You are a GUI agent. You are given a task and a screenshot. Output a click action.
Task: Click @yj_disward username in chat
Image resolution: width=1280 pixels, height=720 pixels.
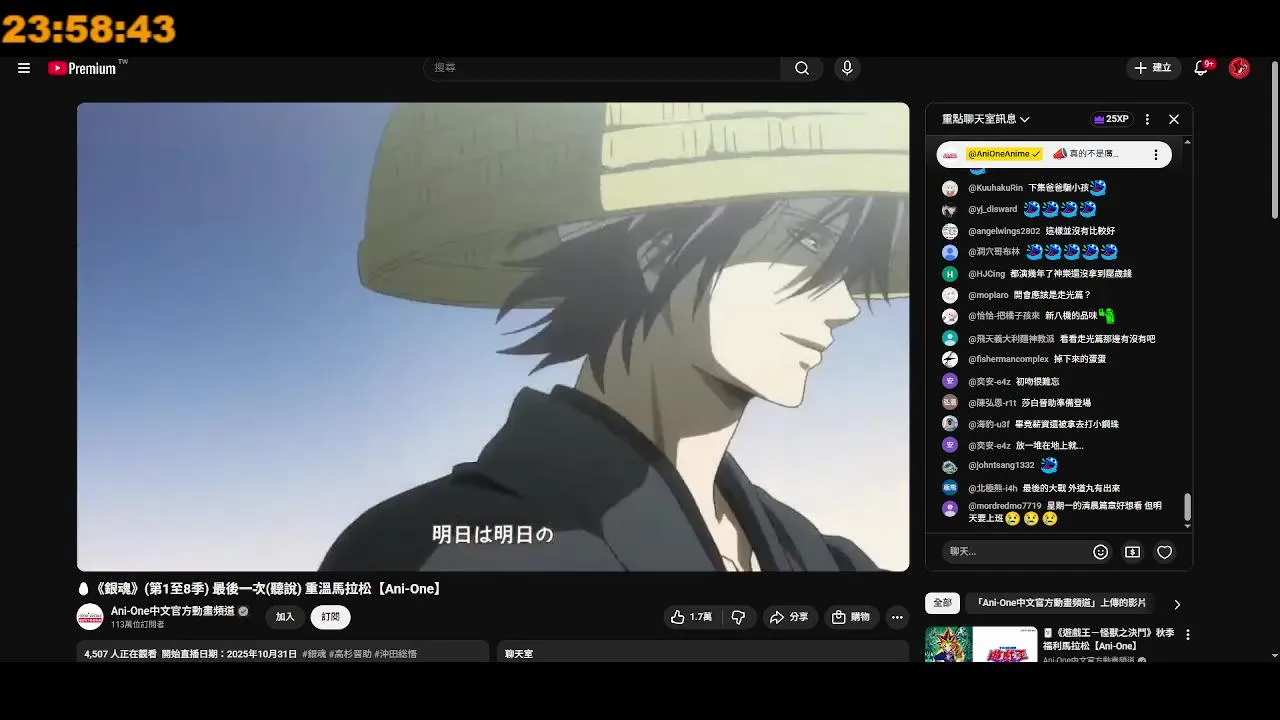992,210
